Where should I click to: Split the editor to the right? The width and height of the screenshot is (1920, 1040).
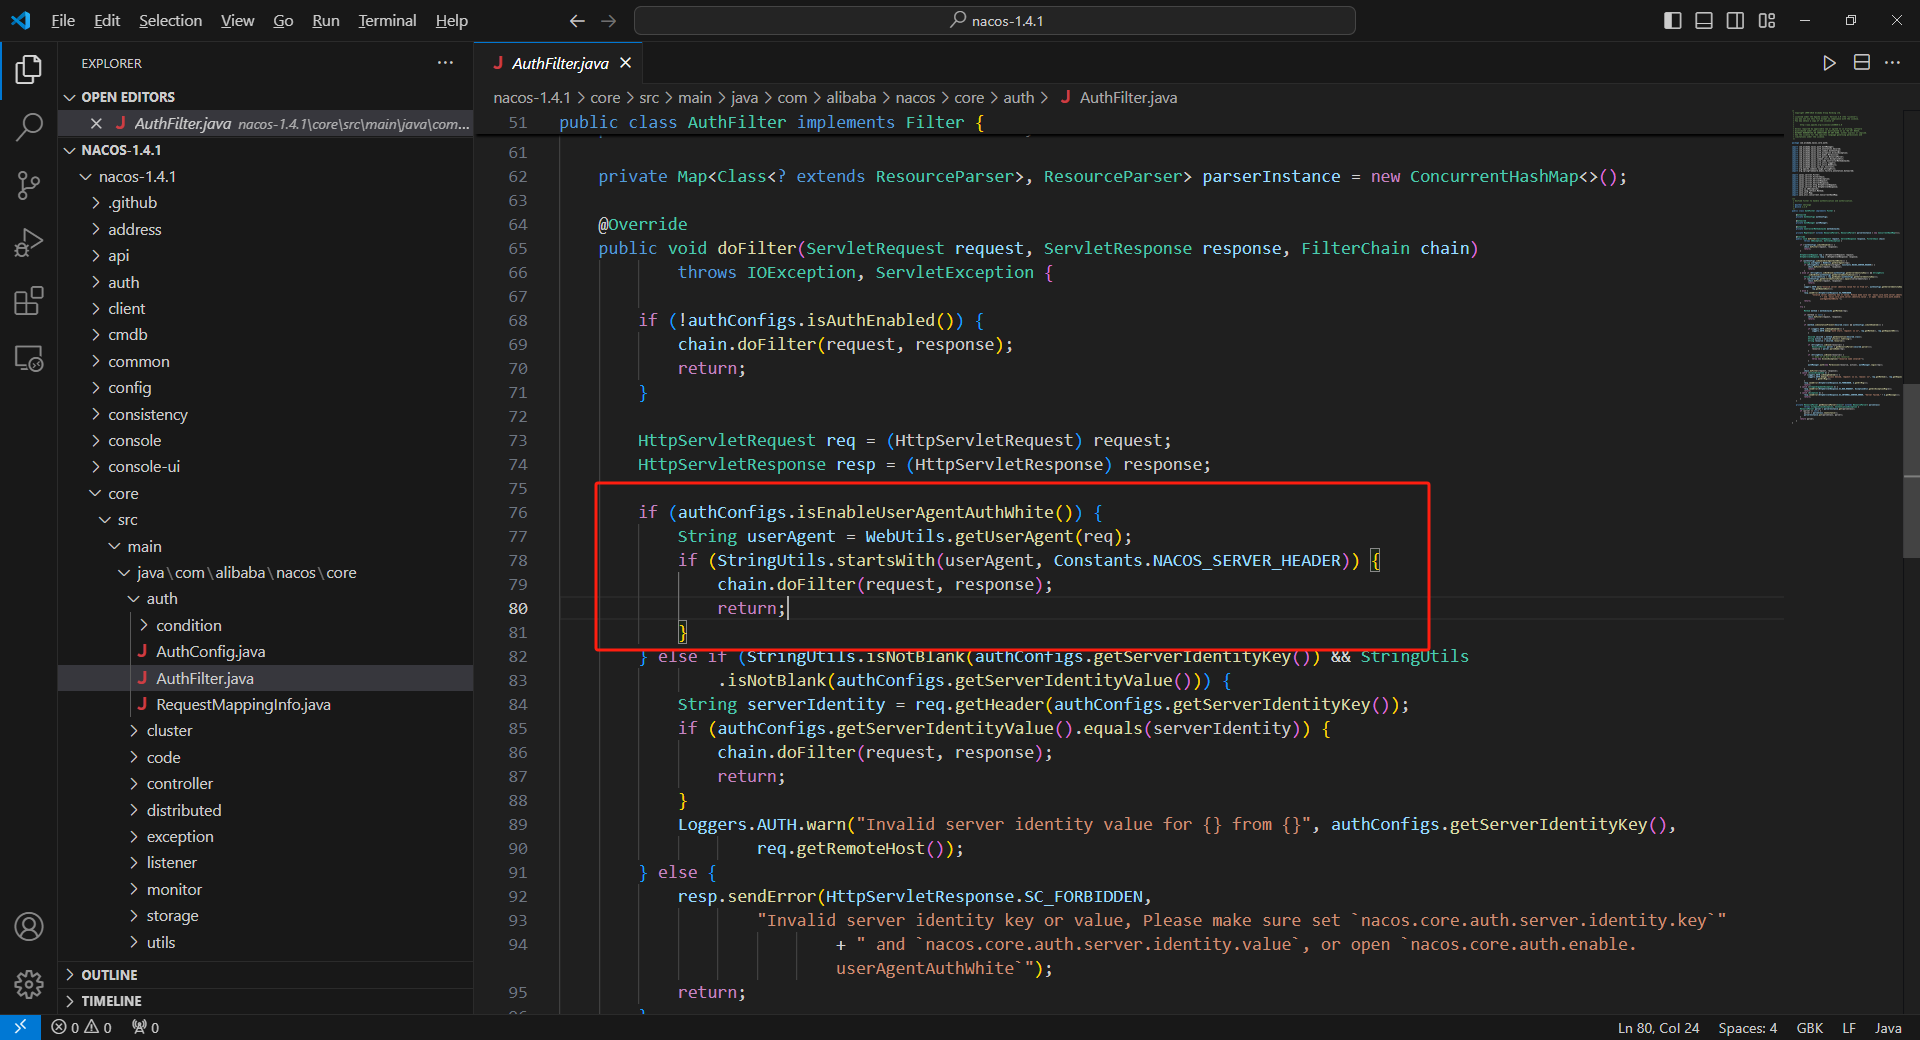[x=1861, y=63]
